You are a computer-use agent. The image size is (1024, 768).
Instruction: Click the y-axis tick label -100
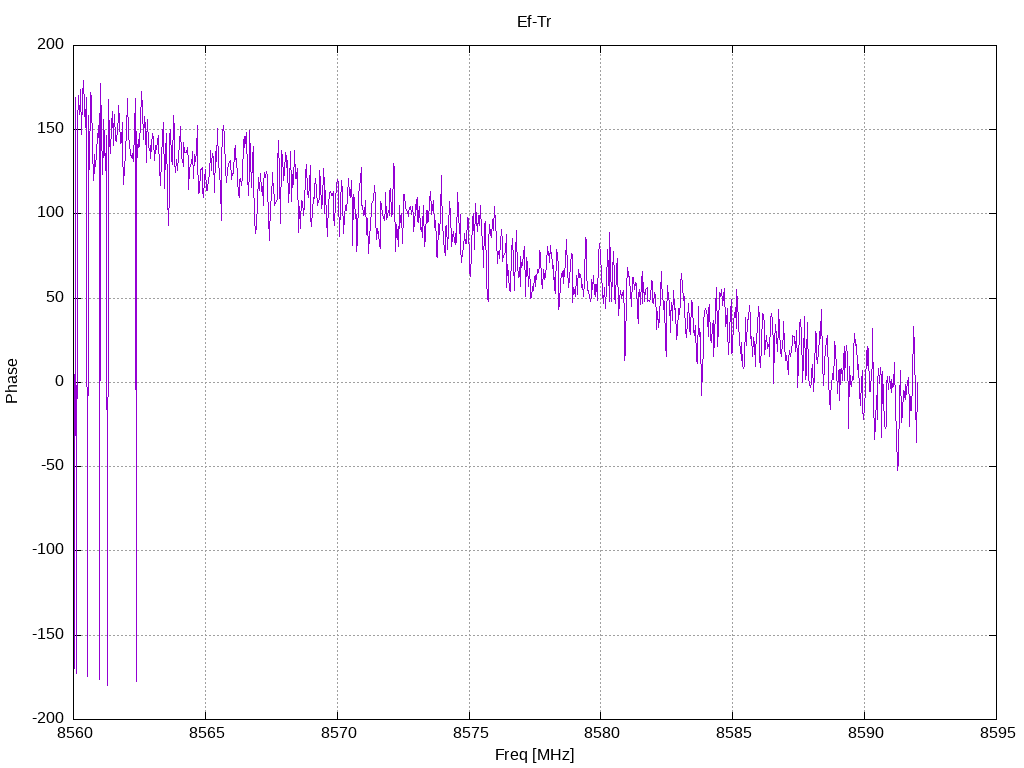coord(48,550)
